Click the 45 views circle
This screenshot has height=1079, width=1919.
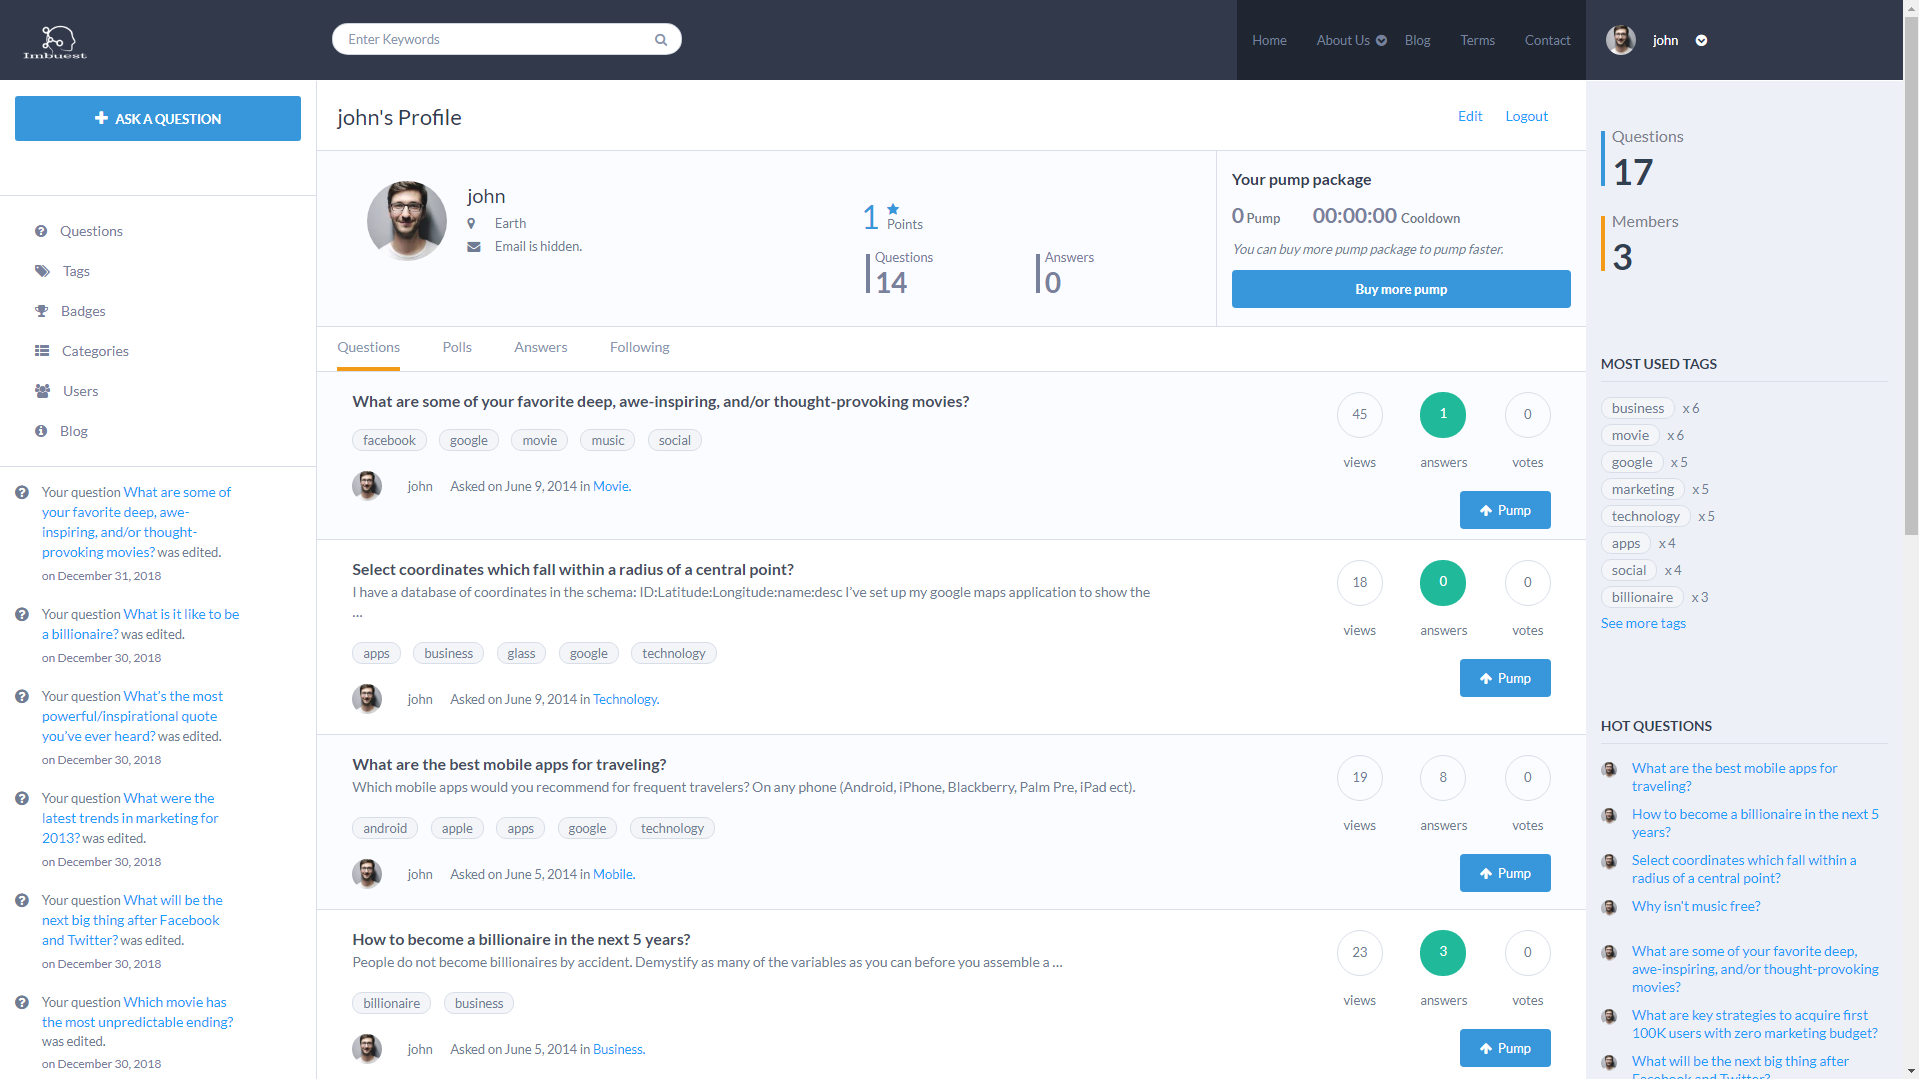click(1360, 414)
